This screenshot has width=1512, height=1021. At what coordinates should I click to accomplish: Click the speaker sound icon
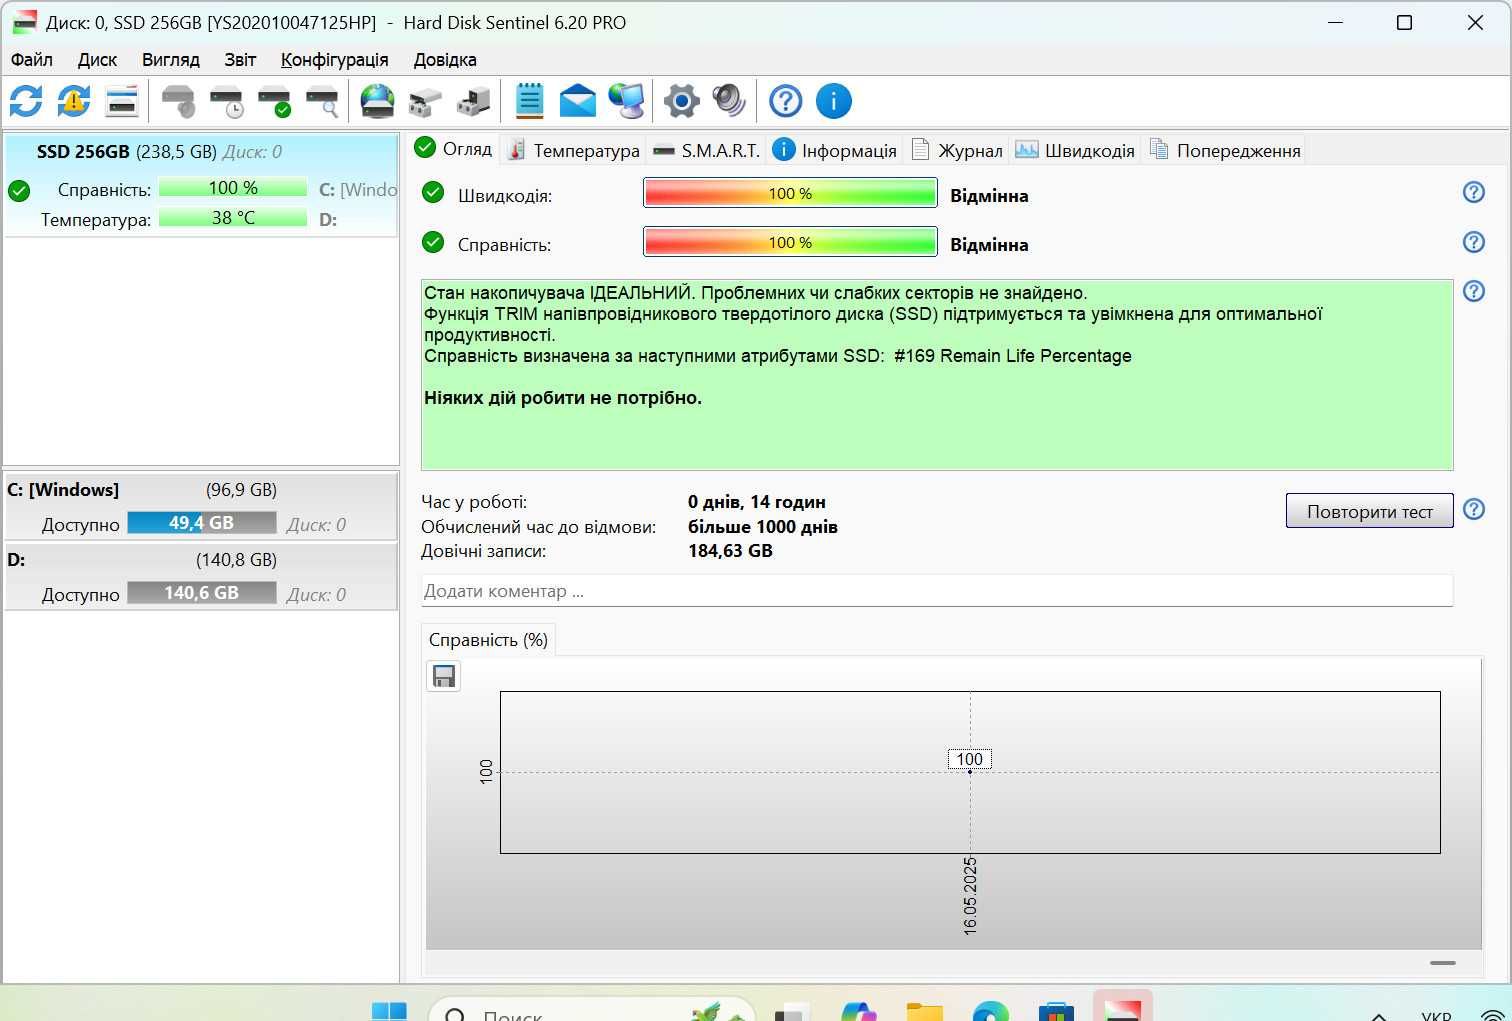729,101
